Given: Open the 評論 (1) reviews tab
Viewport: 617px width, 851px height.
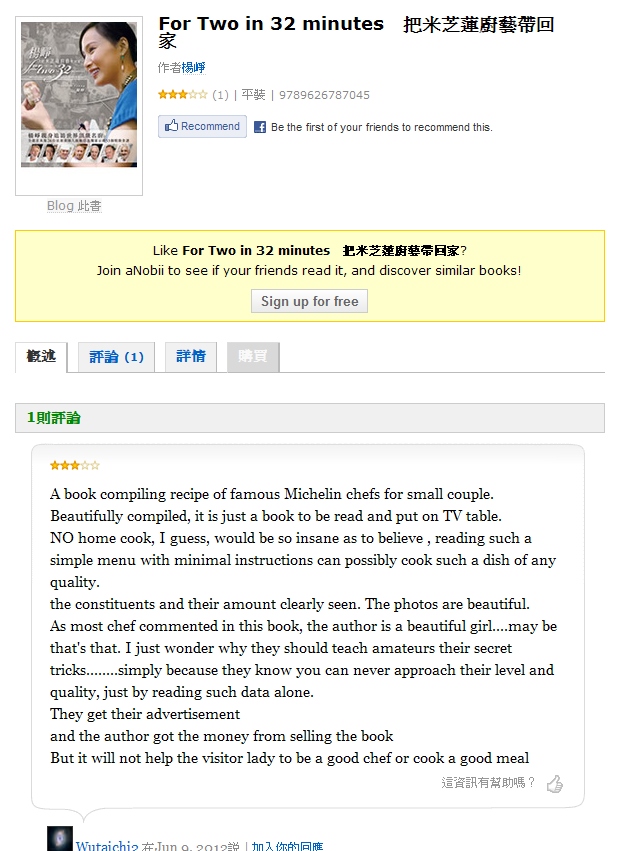Looking at the screenshot, I should pyautogui.click(x=116, y=357).
